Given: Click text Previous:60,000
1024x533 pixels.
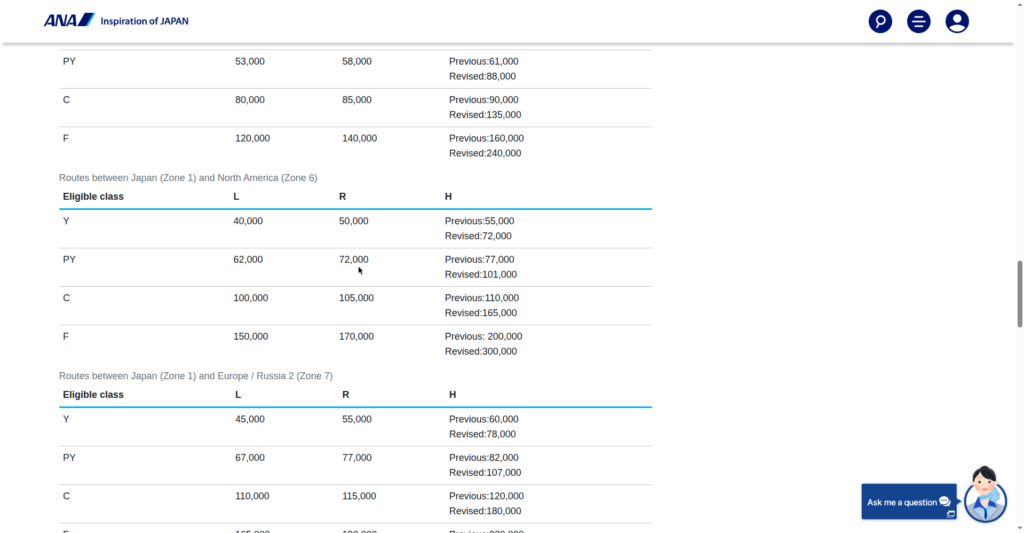Looking at the screenshot, I should pyautogui.click(x=484, y=419).
